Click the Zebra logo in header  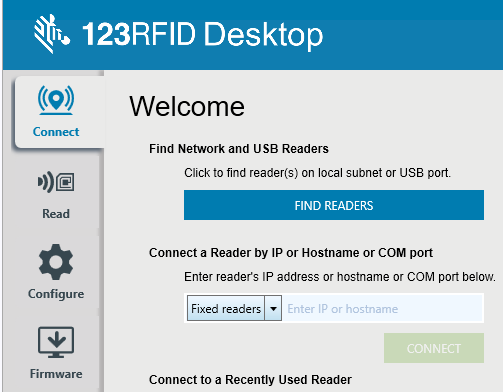click(52, 34)
